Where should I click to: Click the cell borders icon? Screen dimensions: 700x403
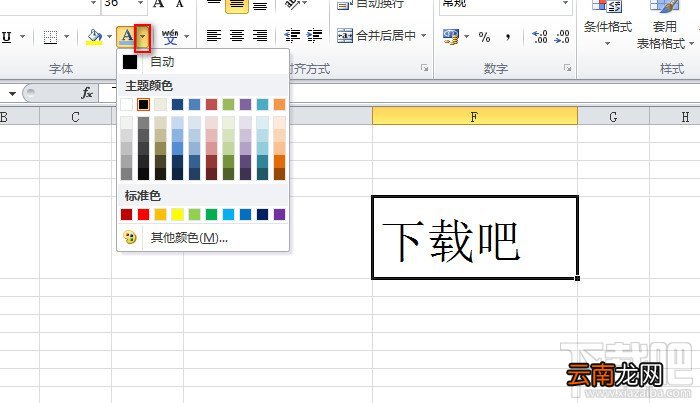click(x=50, y=37)
